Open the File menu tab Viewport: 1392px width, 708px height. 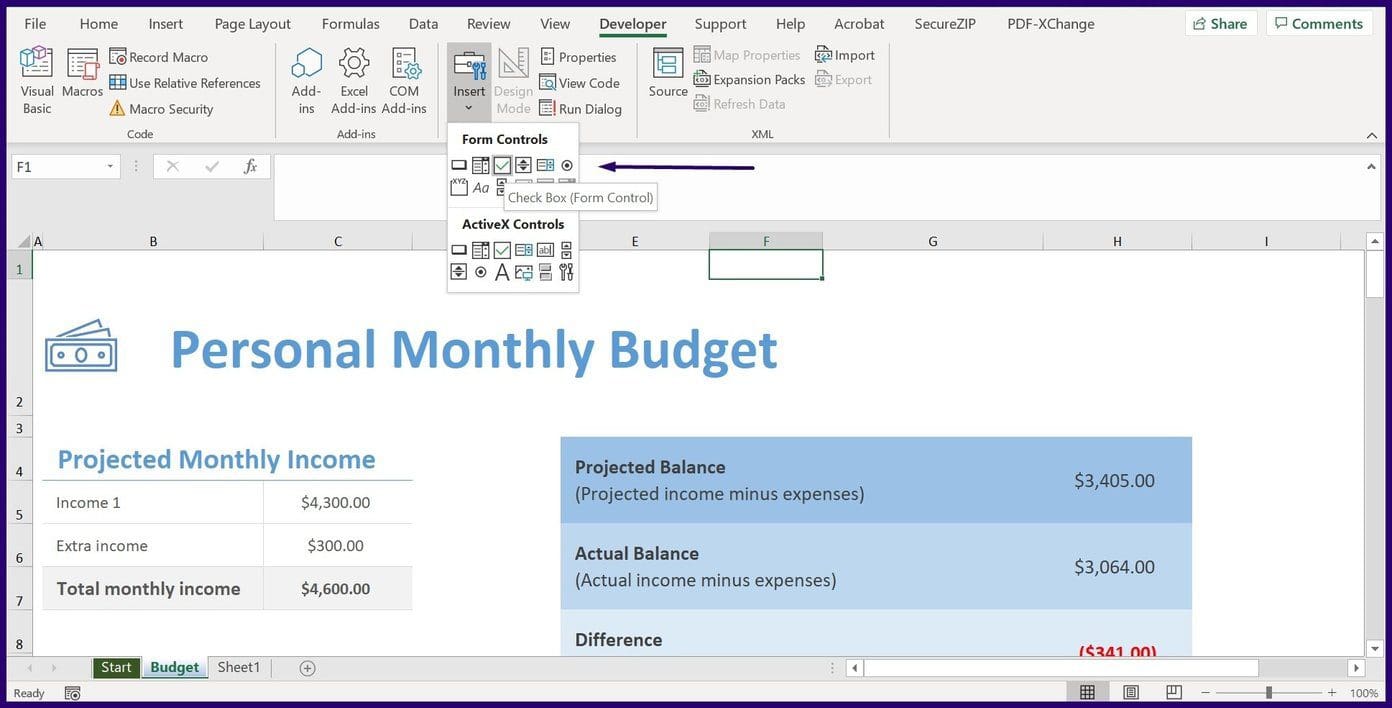tap(35, 24)
